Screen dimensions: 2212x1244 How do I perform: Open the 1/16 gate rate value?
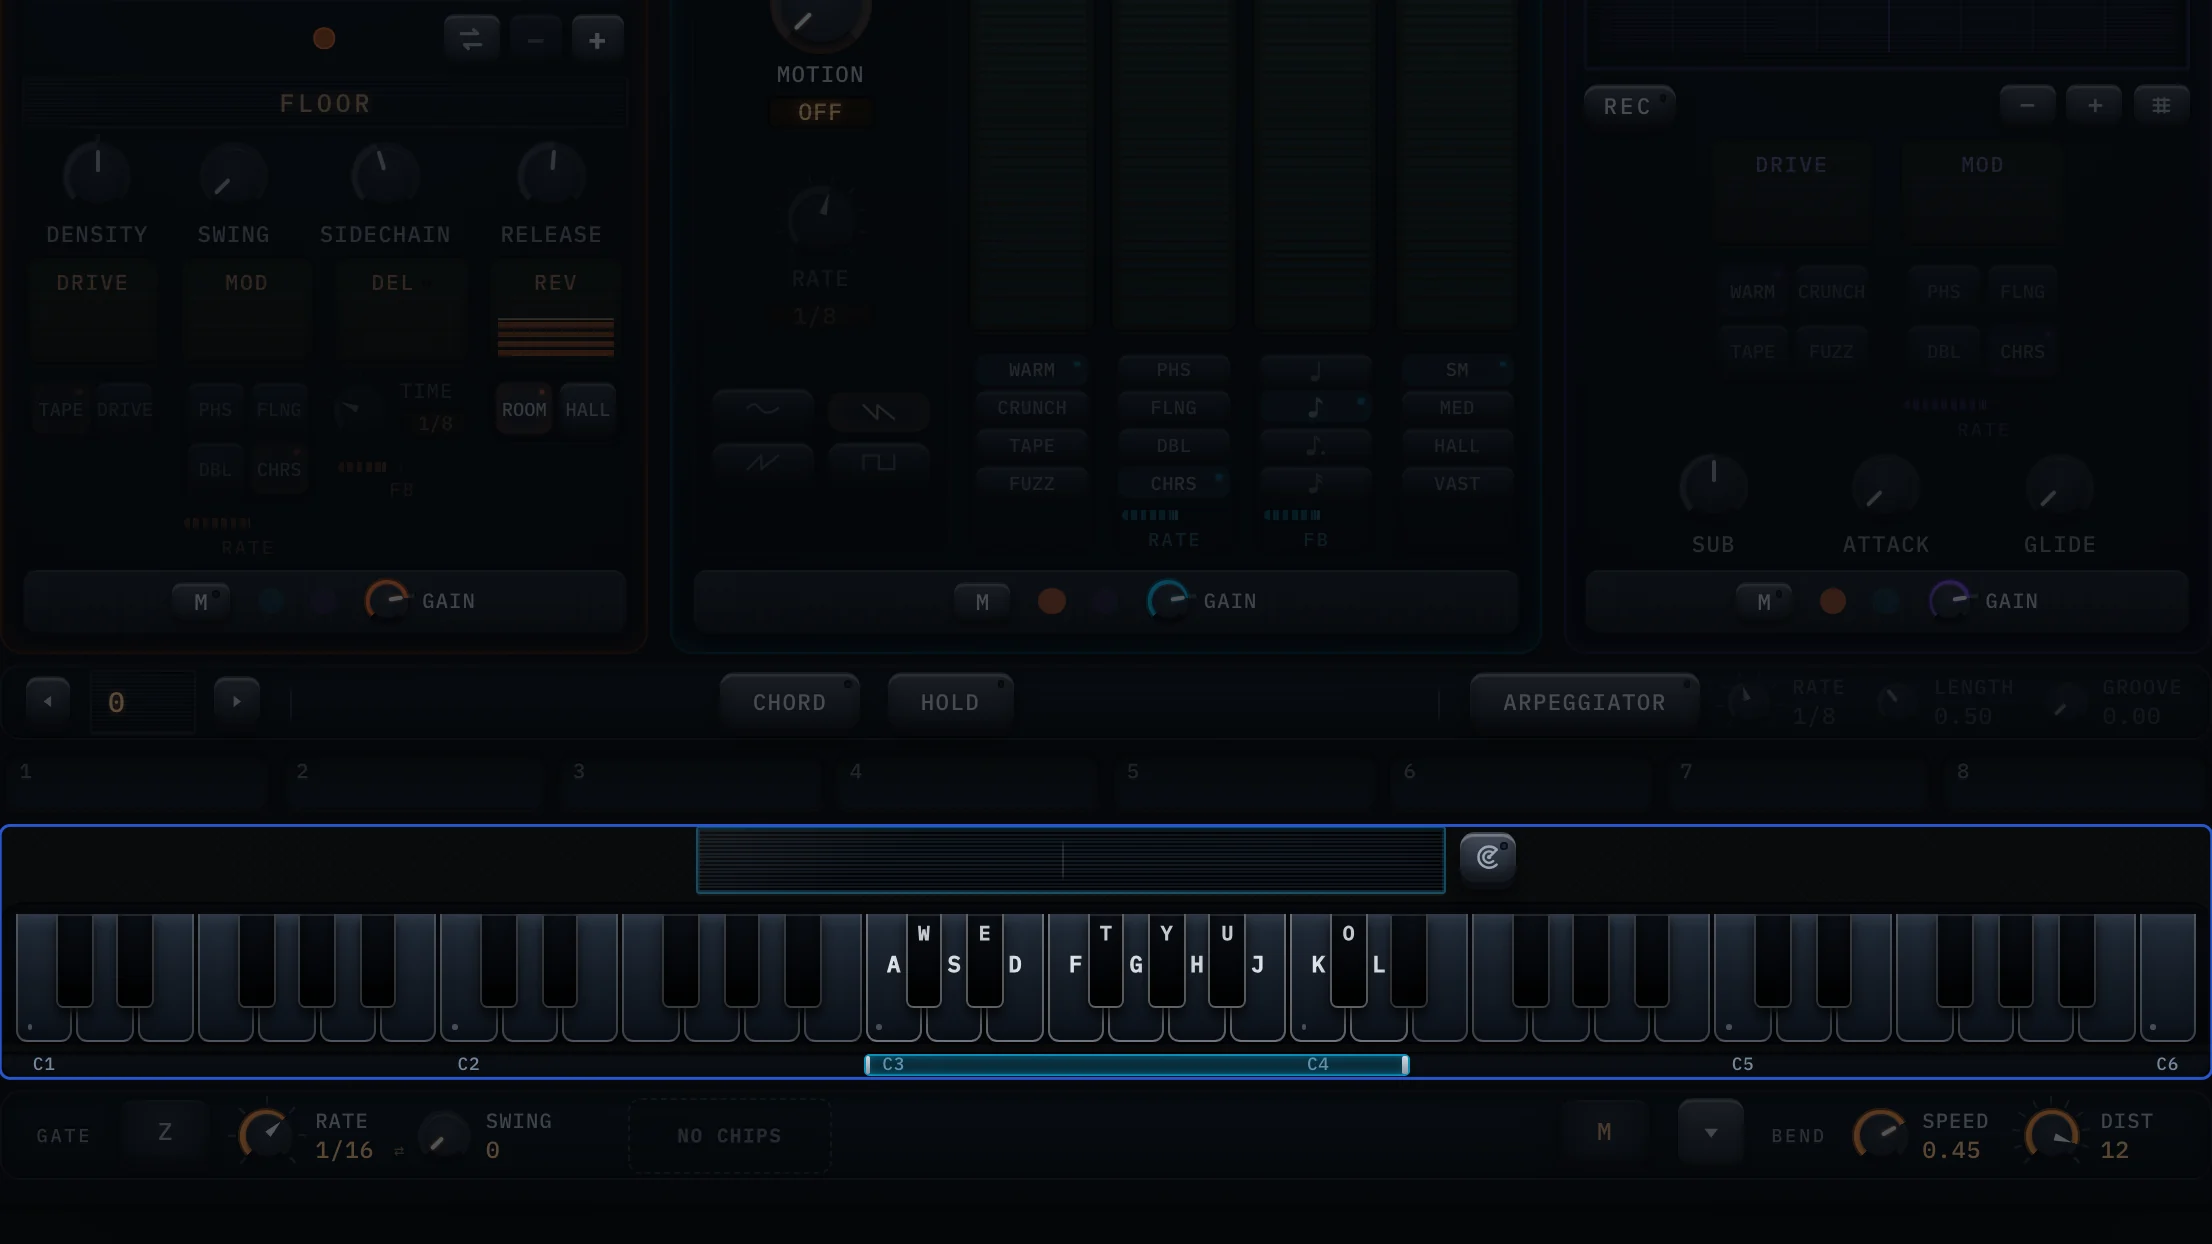pyautogui.click(x=344, y=1150)
